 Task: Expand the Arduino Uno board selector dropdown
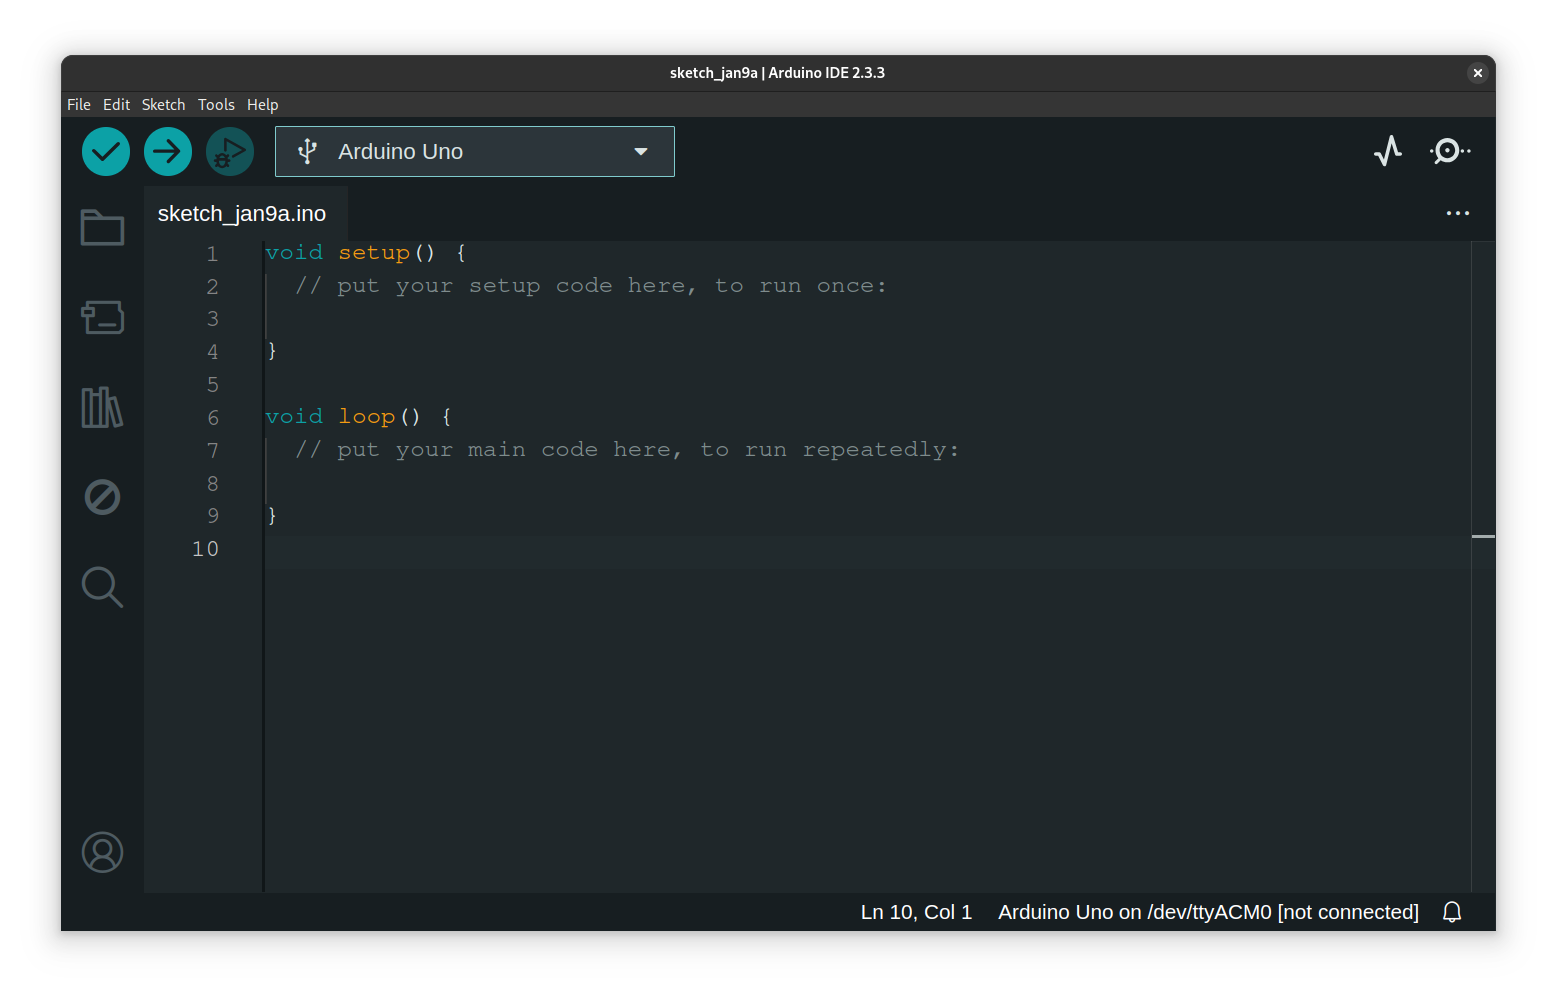coord(640,151)
